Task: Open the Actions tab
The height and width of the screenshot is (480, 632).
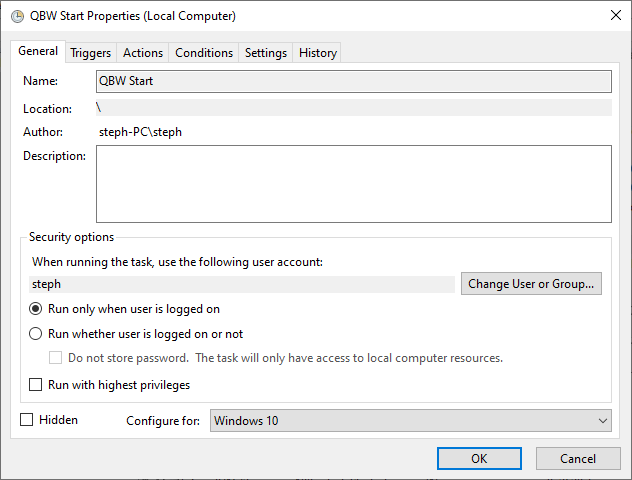Action: tap(143, 53)
